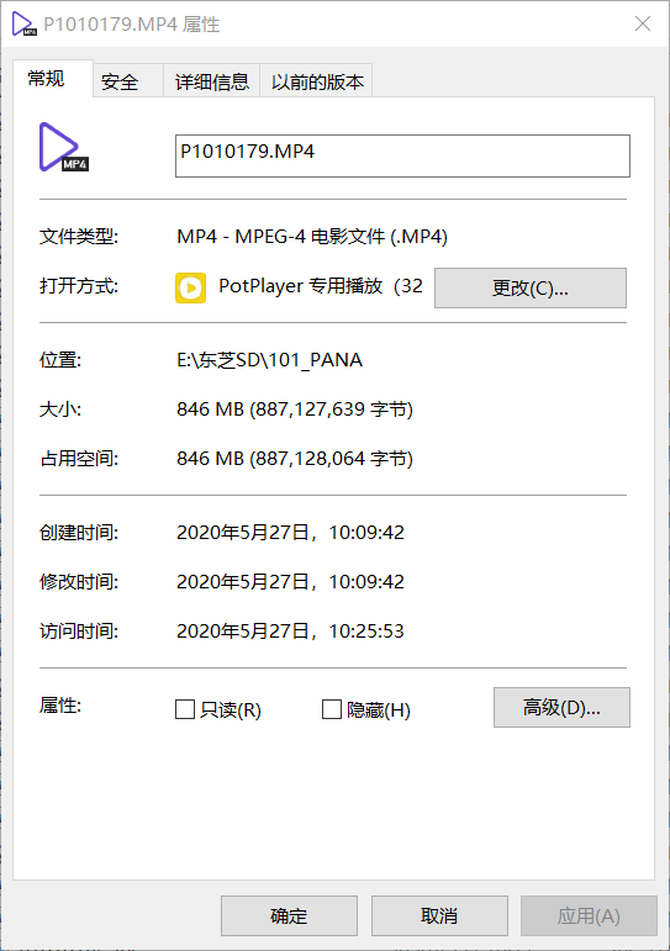The height and width of the screenshot is (951, 670).
Task: Switch to the 常规 (General) tab
Action: tap(47, 80)
